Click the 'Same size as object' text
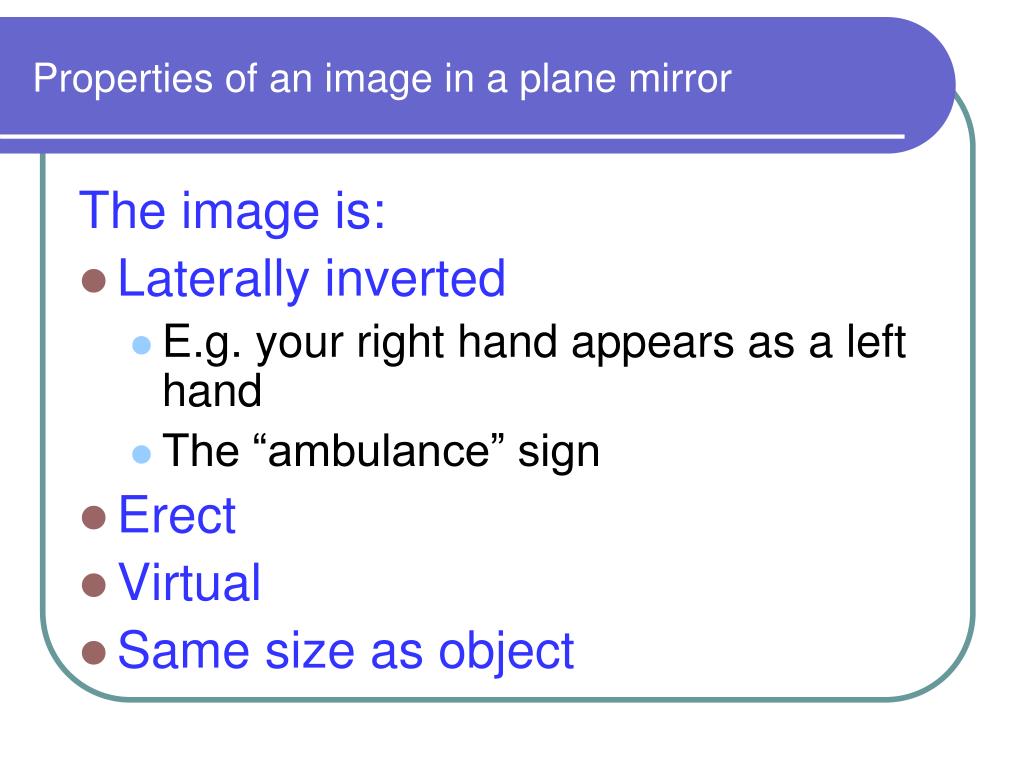 (345, 651)
